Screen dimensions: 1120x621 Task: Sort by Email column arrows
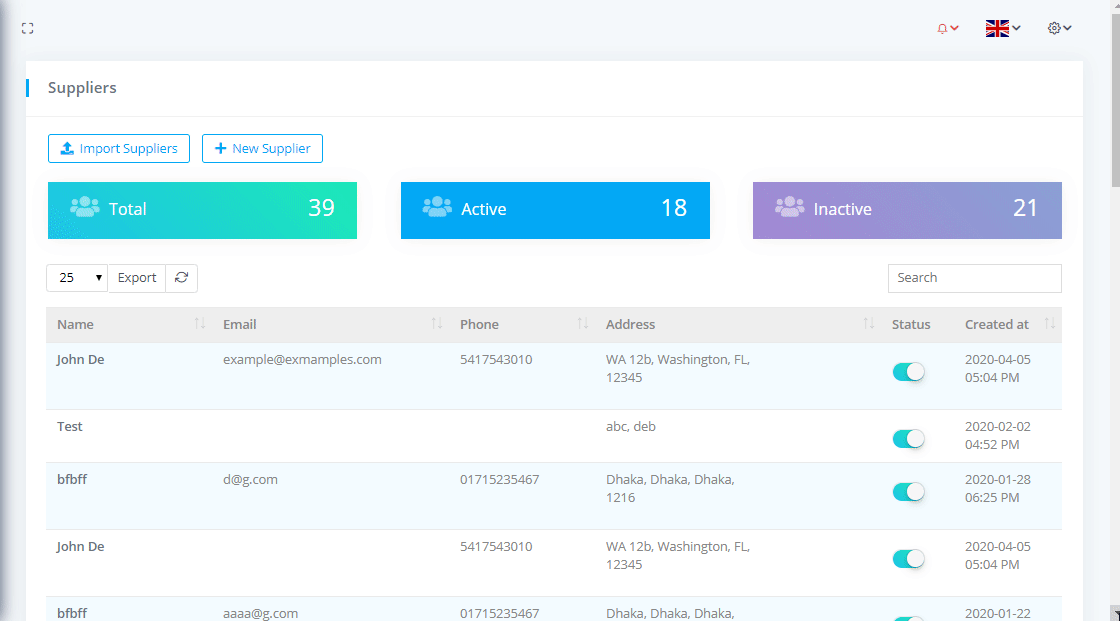(436, 324)
